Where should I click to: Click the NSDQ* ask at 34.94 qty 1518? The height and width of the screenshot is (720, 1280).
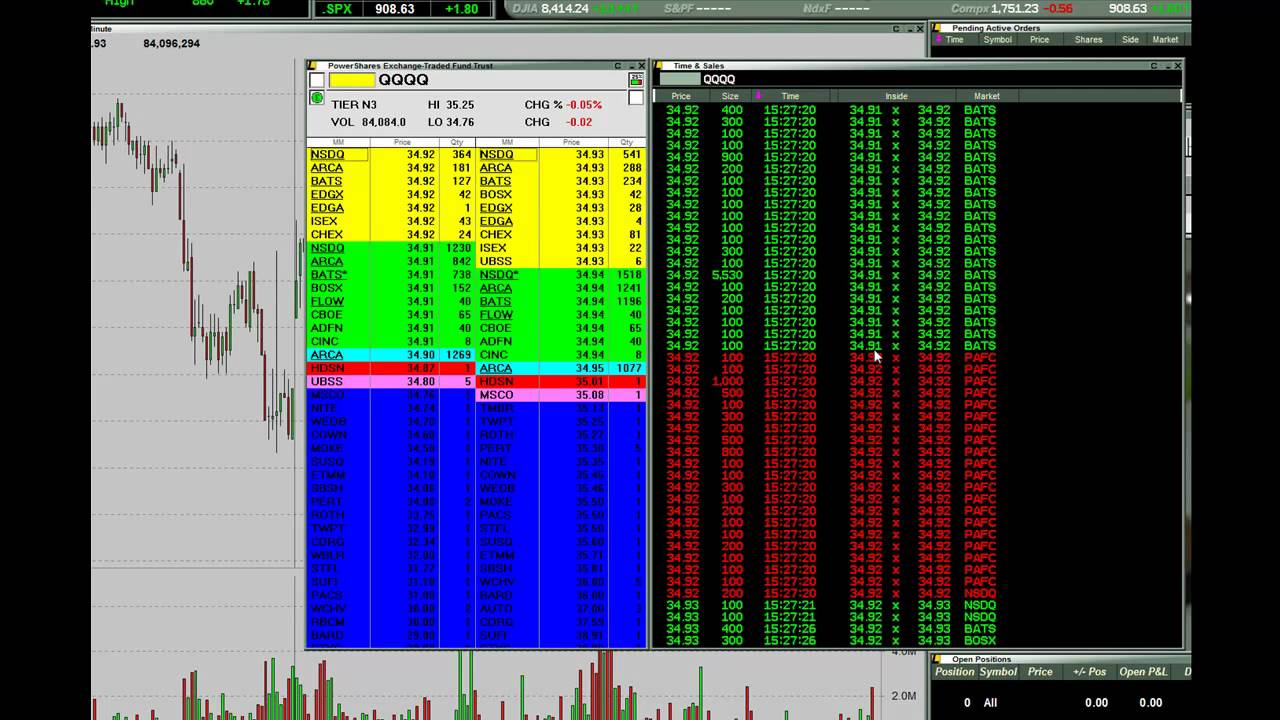point(561,275)
